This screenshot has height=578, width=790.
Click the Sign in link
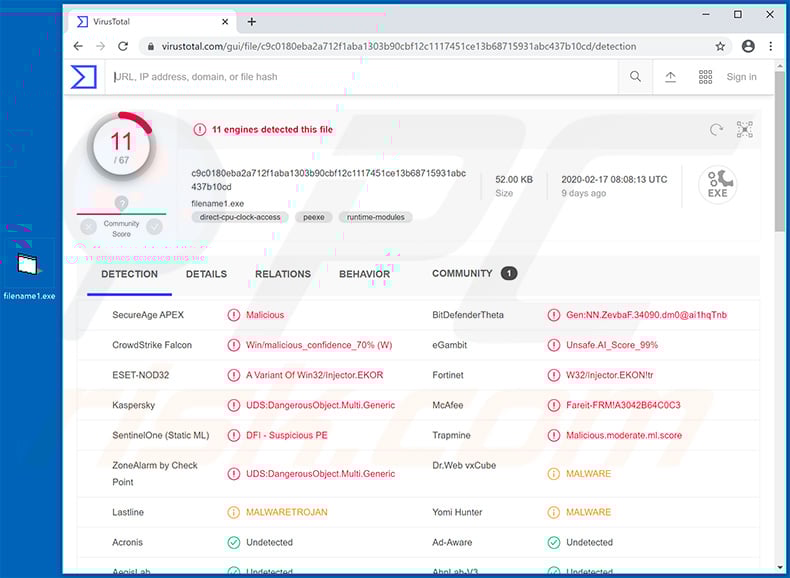[741, 77]
